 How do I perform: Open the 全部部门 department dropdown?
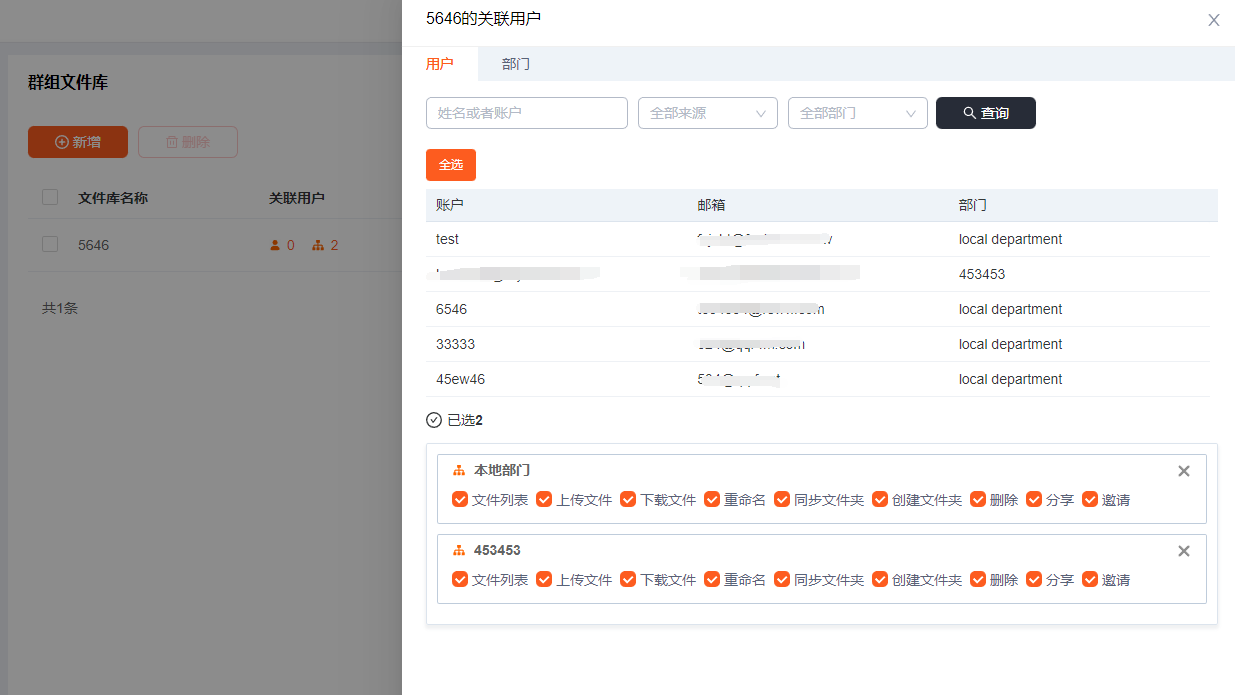click(858, 113)
